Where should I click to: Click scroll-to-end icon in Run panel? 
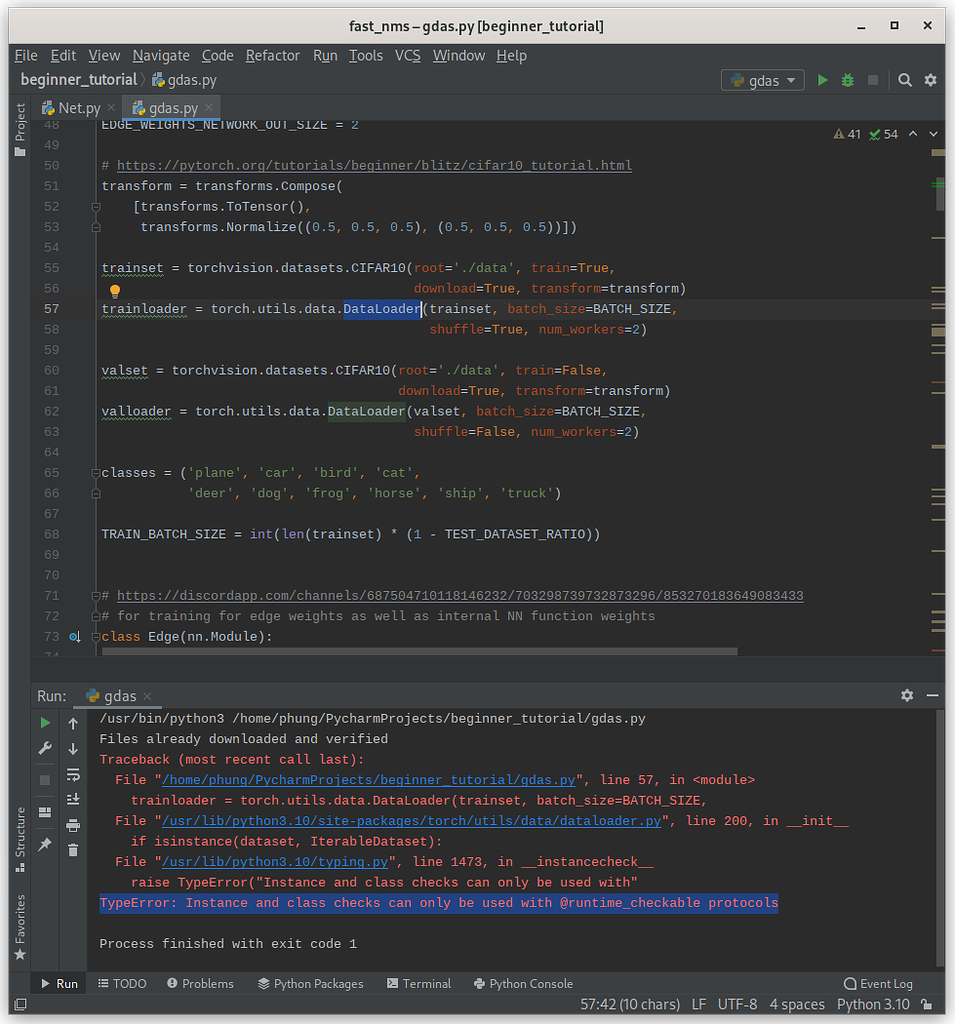click(x=73, y=799)
